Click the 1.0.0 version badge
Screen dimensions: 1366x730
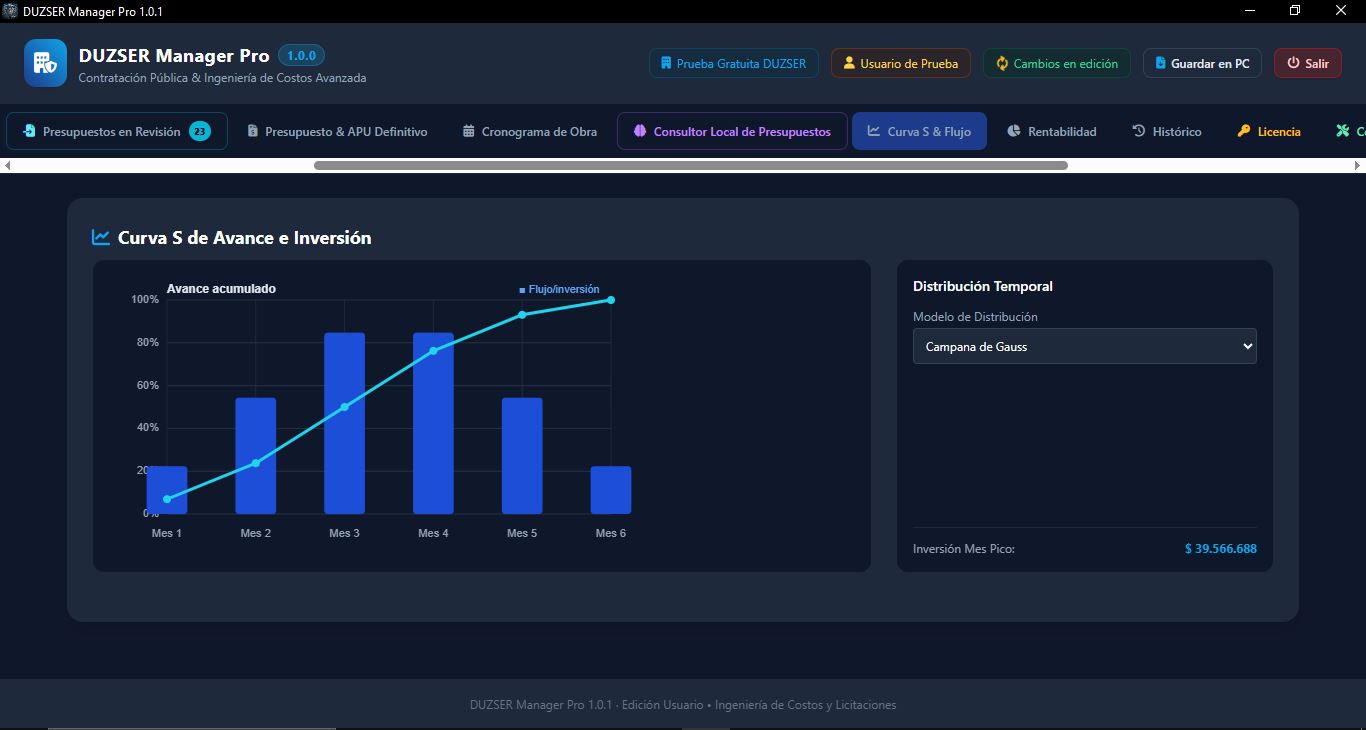(301, 56)
